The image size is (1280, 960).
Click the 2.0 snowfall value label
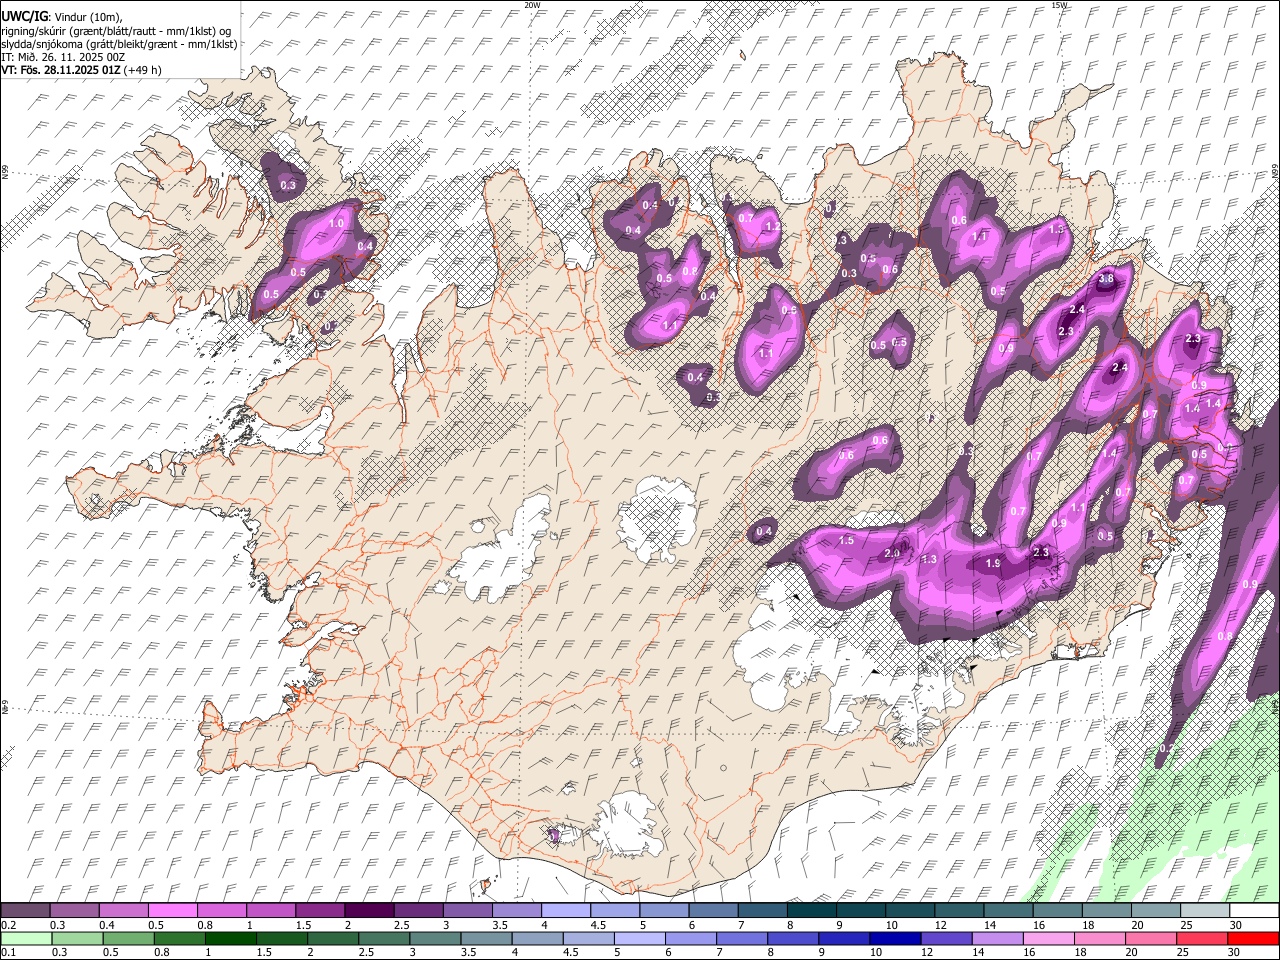893,553
